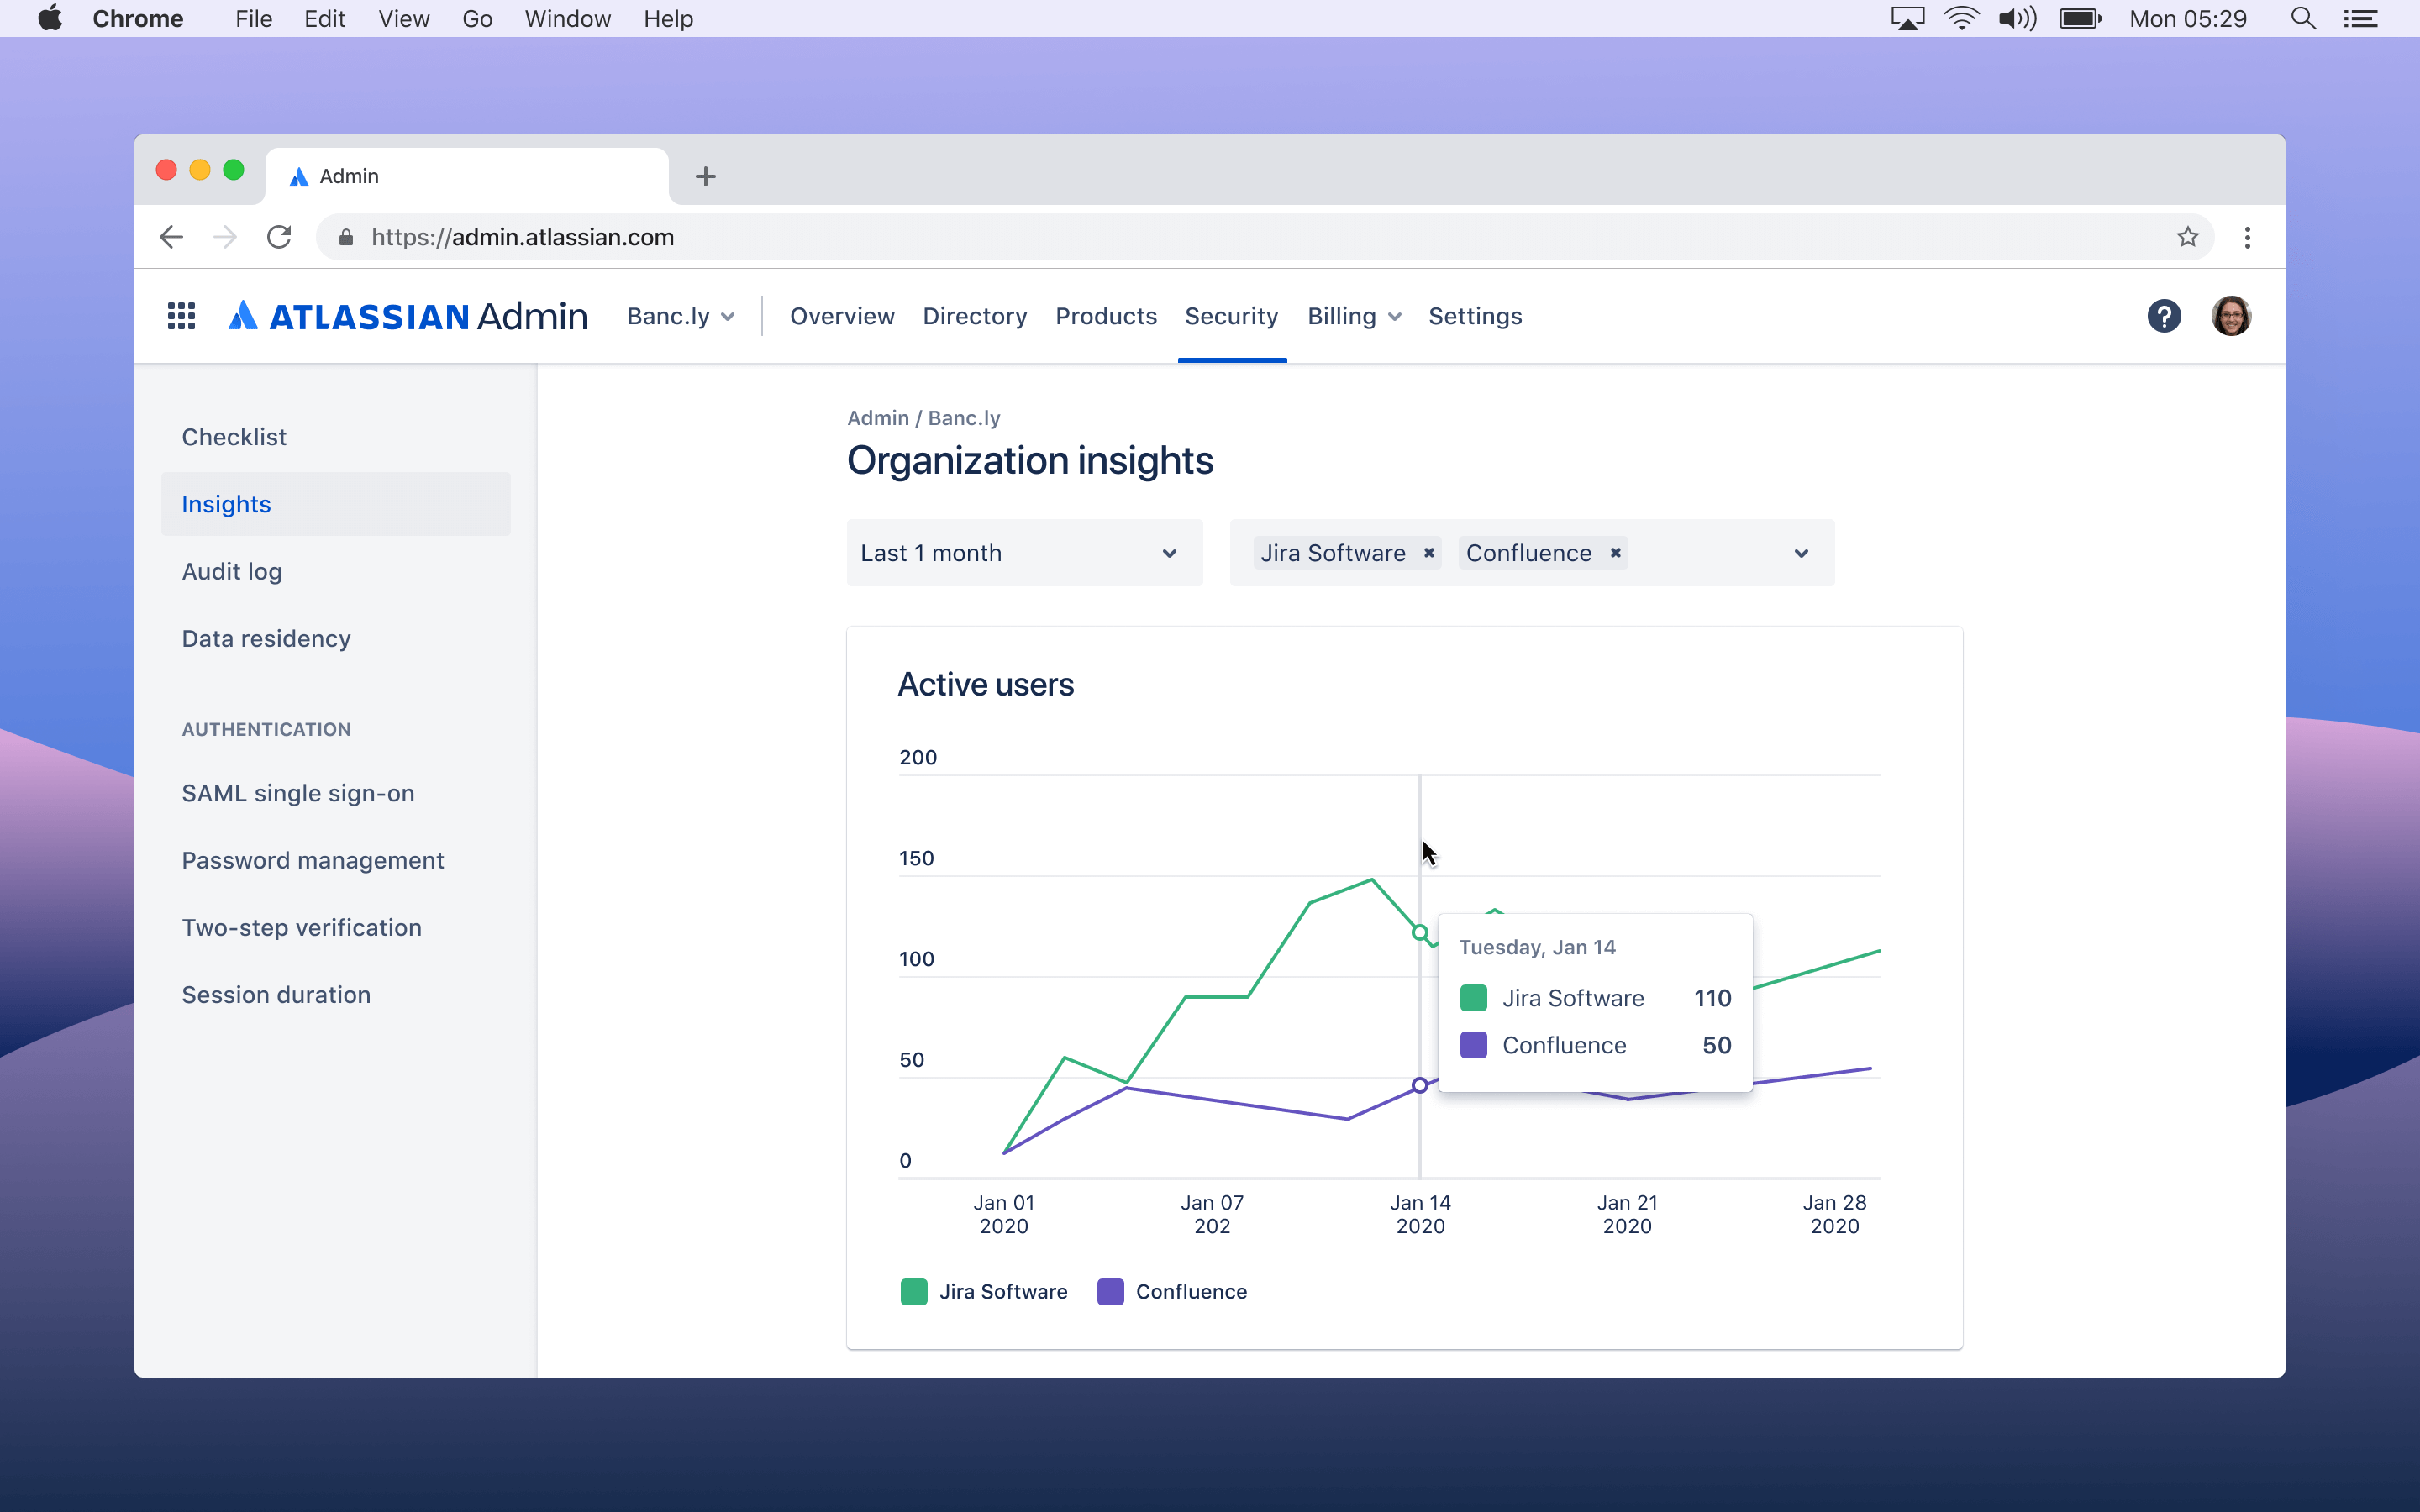Click the Jira Software green legend swatch
Image resolution: width=2420 pixels, height=1512 pixels.
coord(913,1291)
